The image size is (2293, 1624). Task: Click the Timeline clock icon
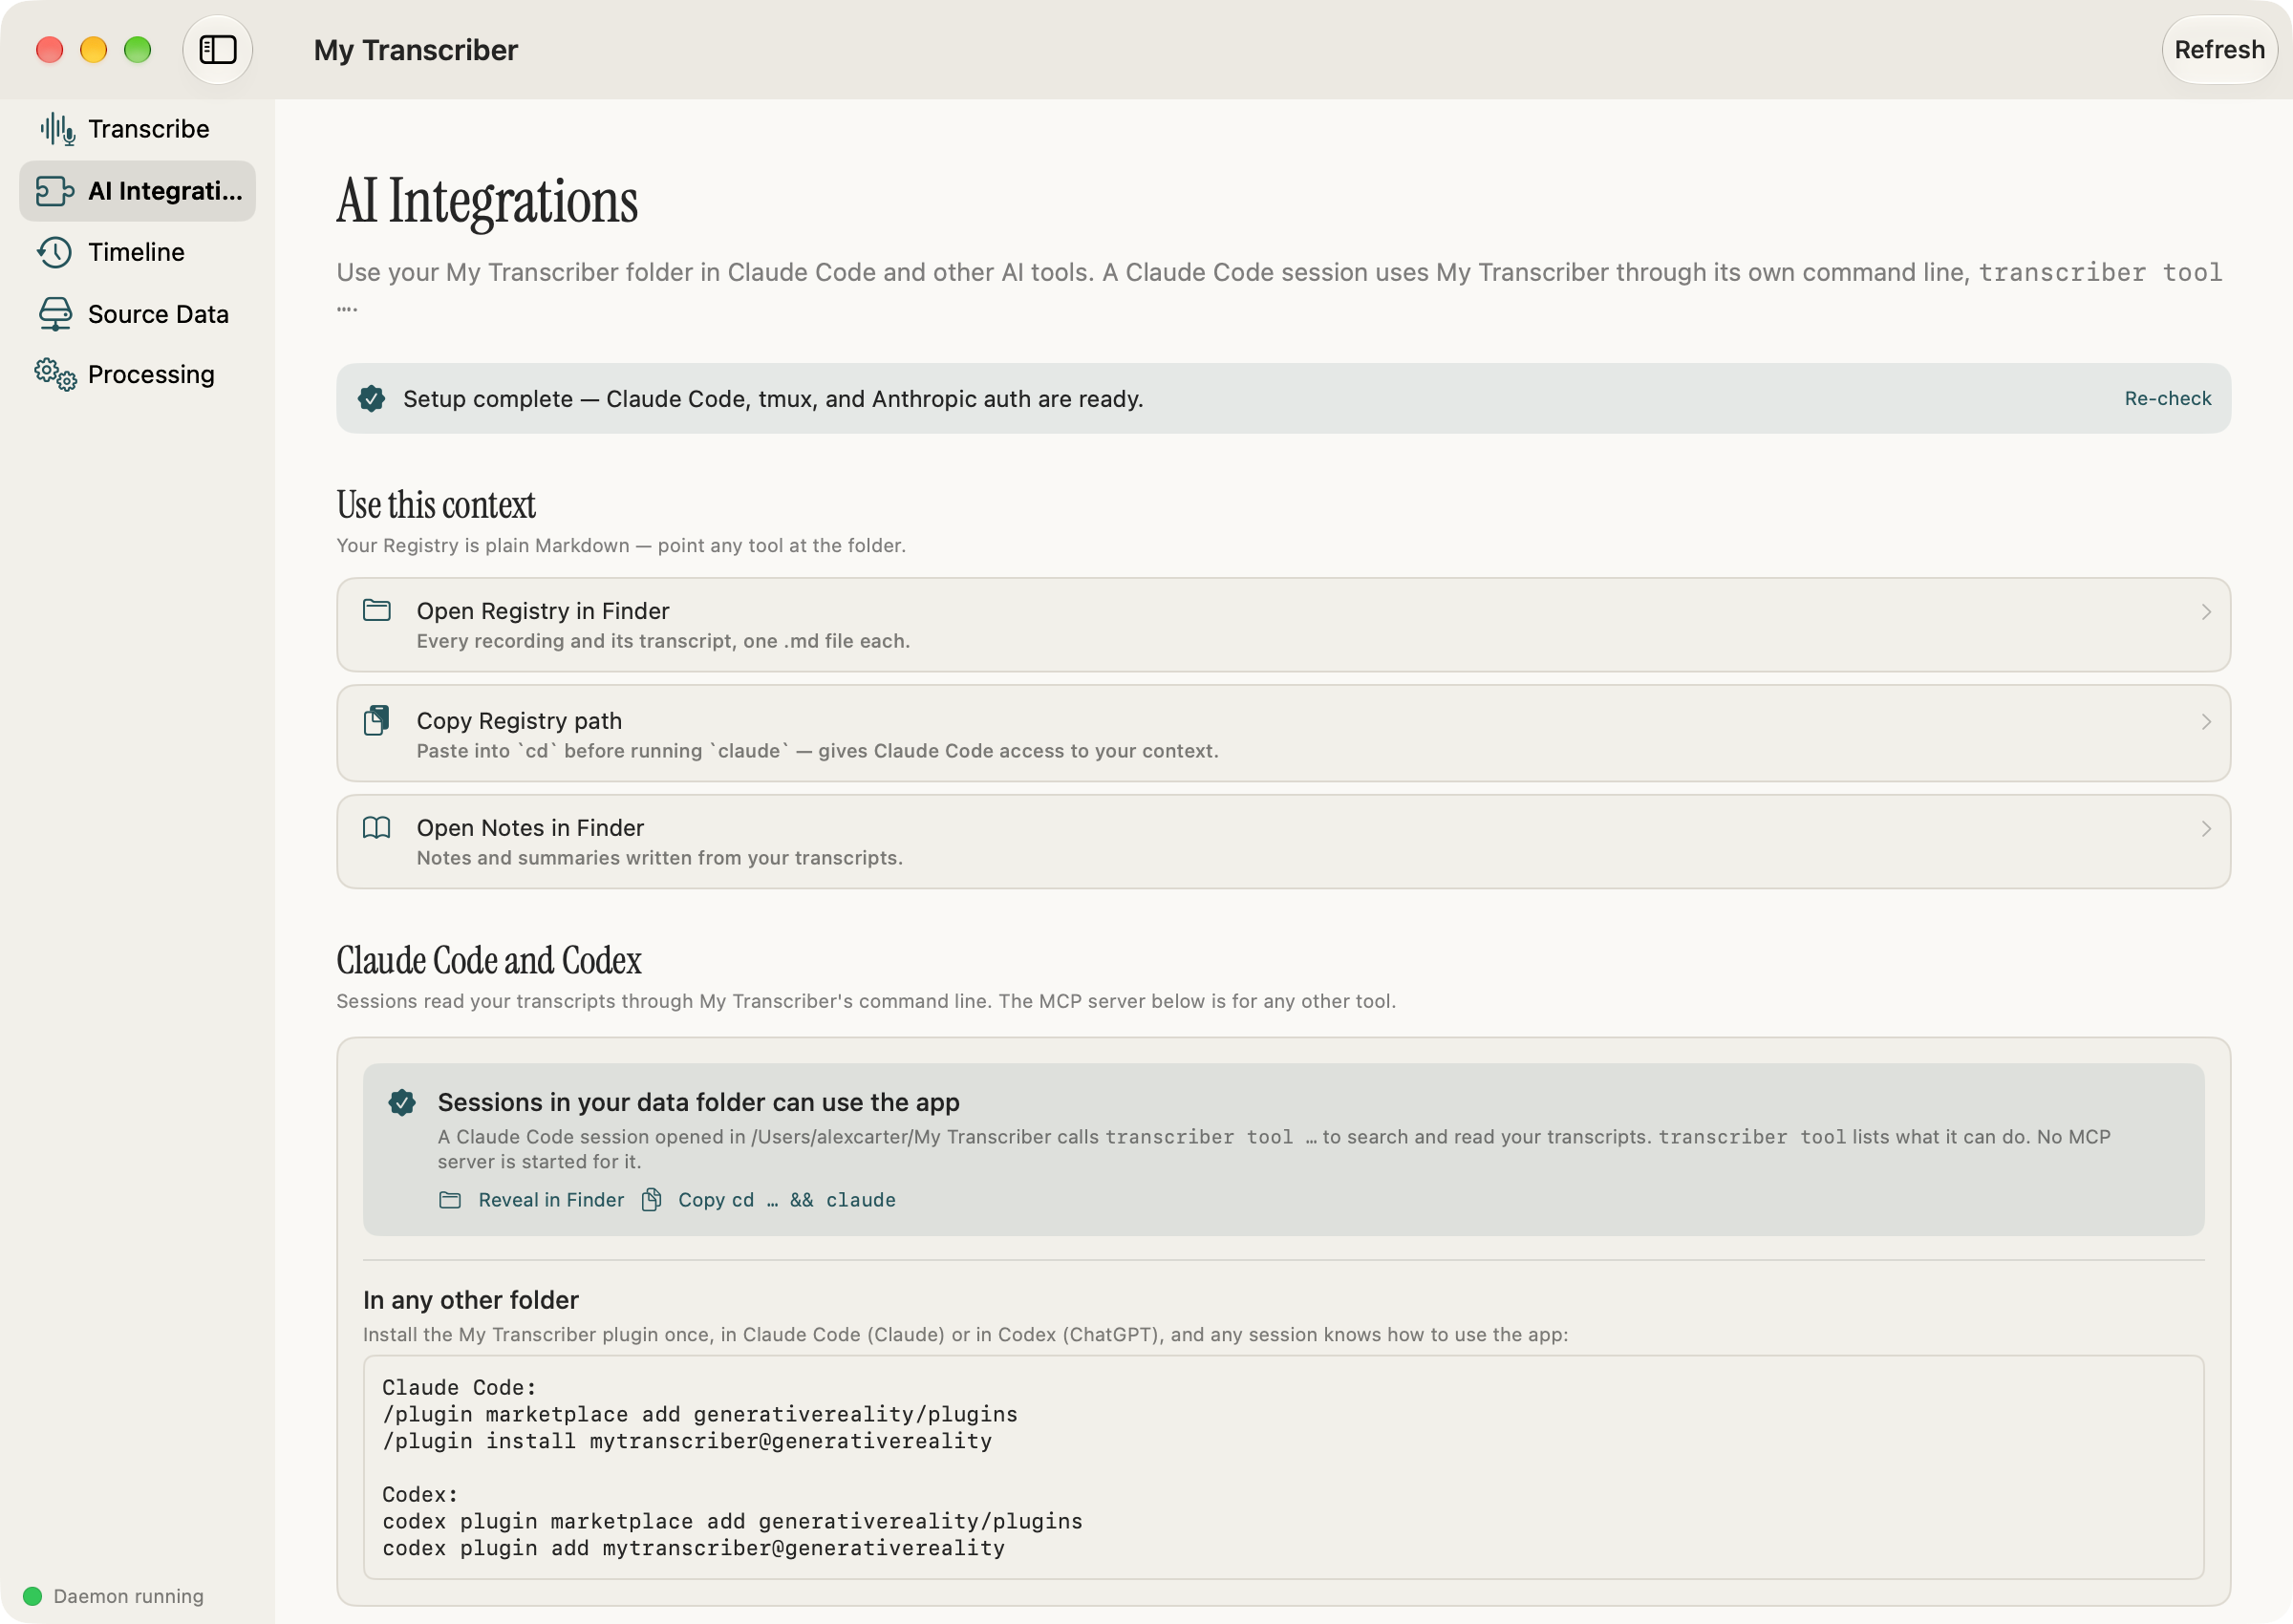(x=55, y=252)
